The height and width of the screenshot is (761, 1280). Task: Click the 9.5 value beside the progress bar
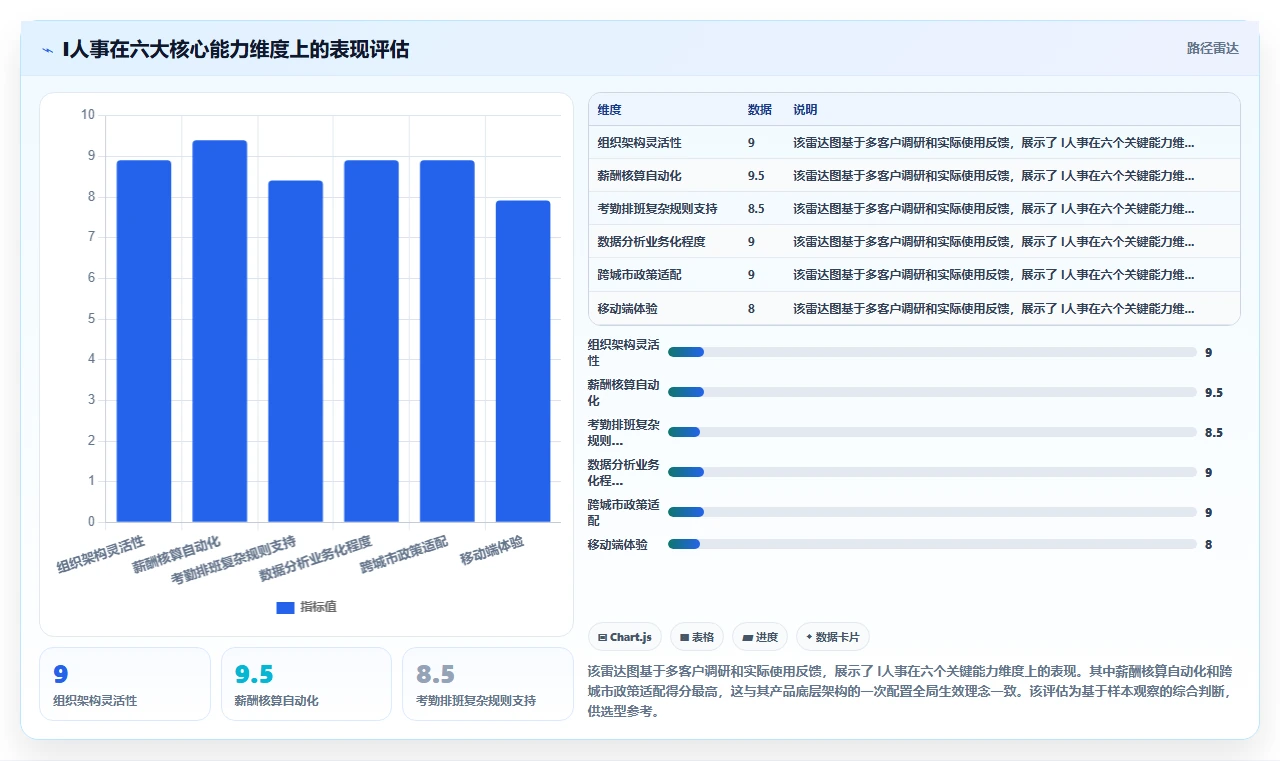pos(1213,393)
